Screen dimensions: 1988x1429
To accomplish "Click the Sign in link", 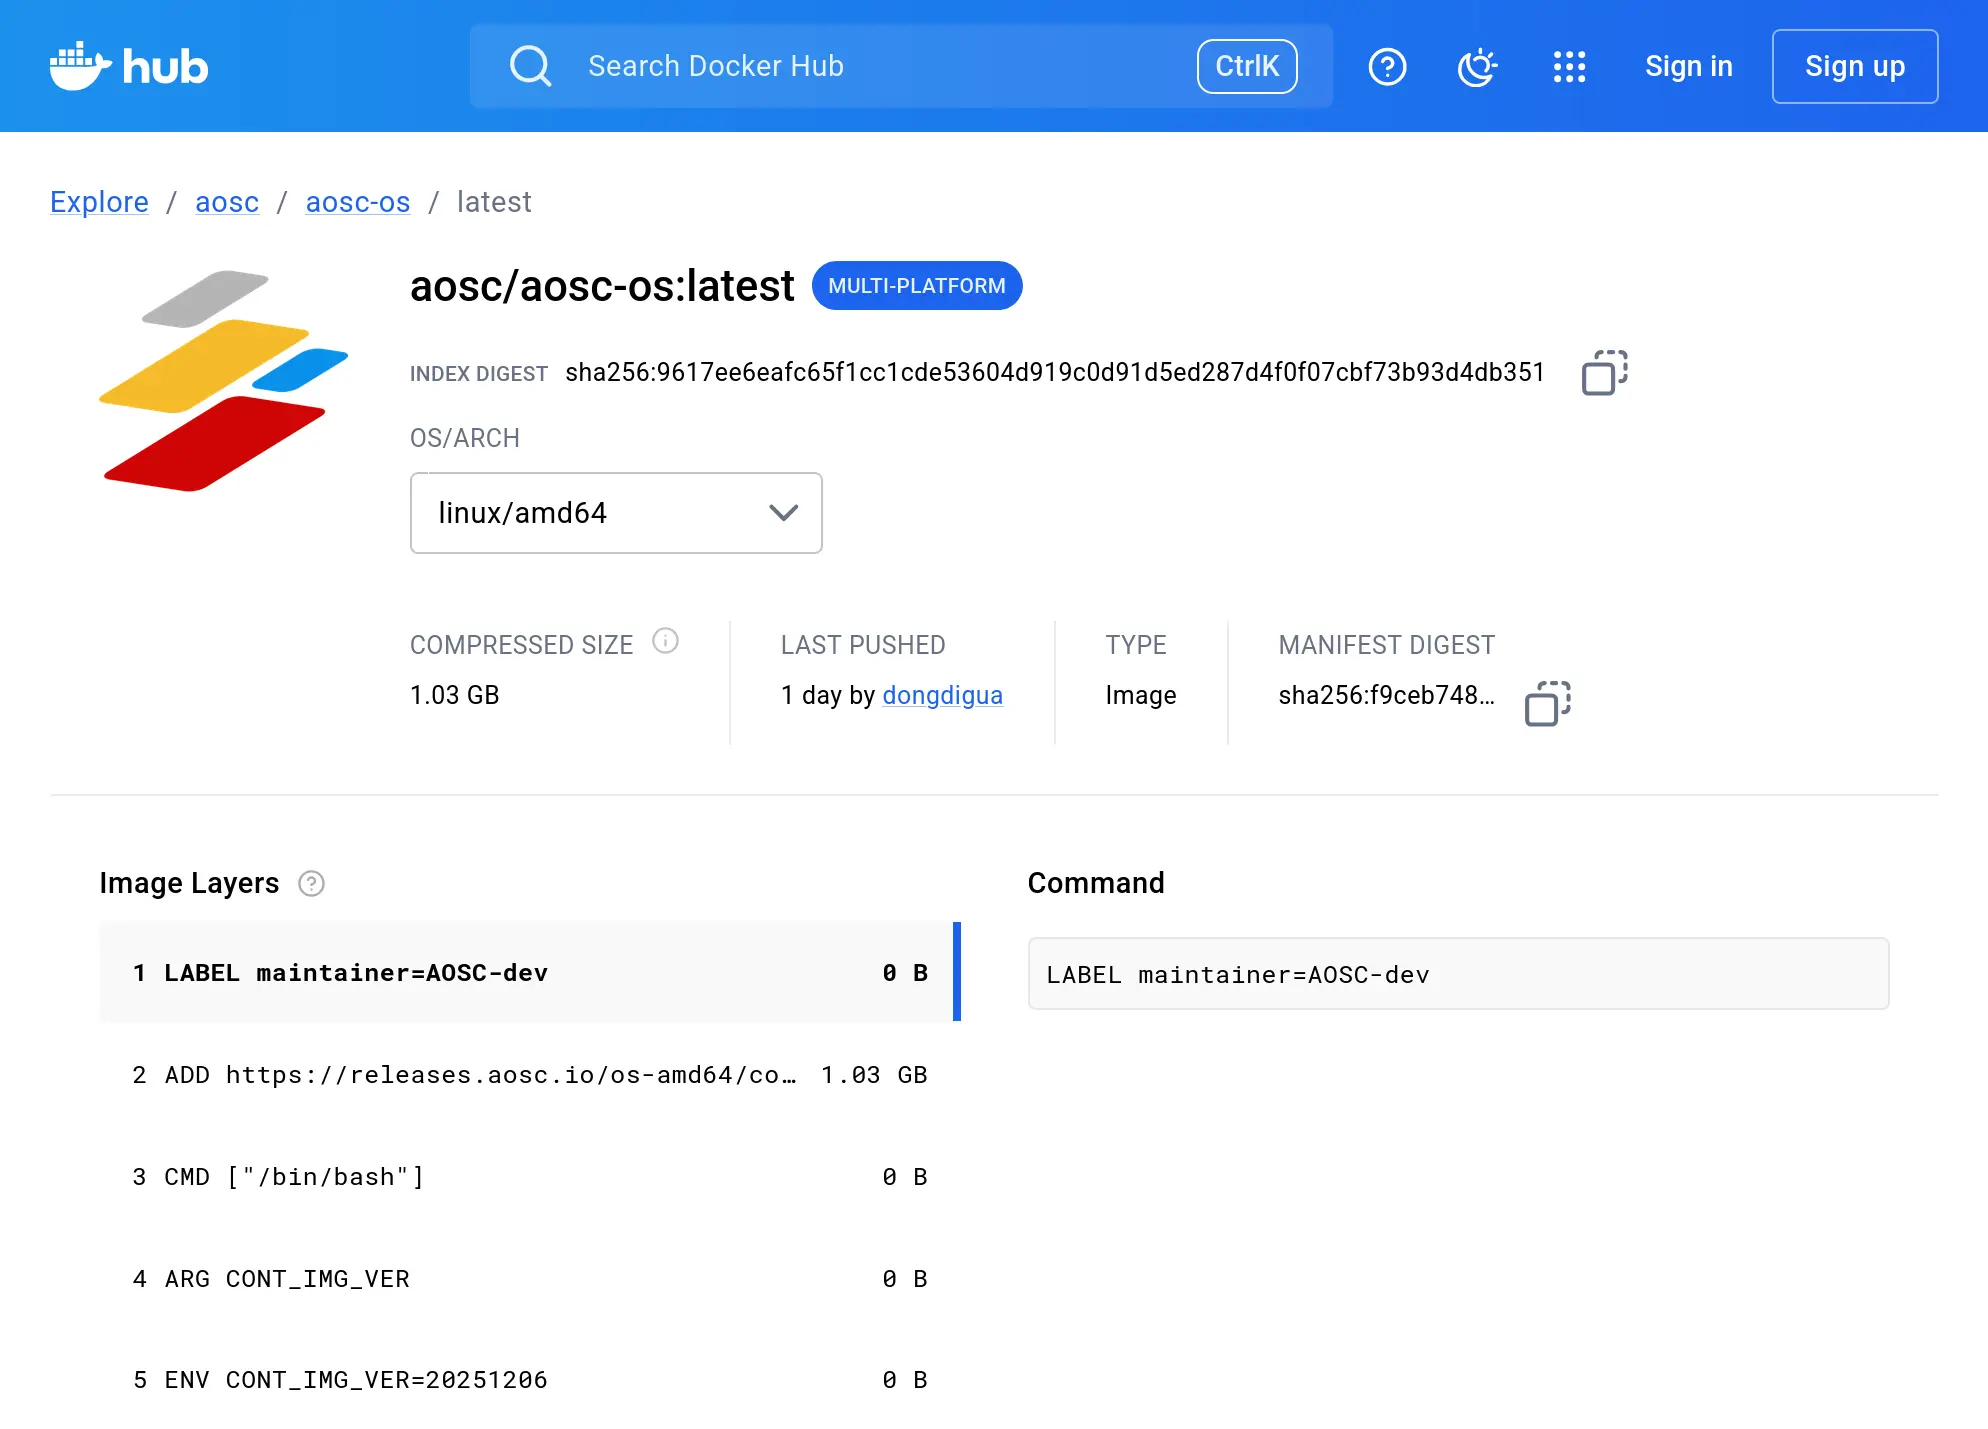I will pos(1688,66).
